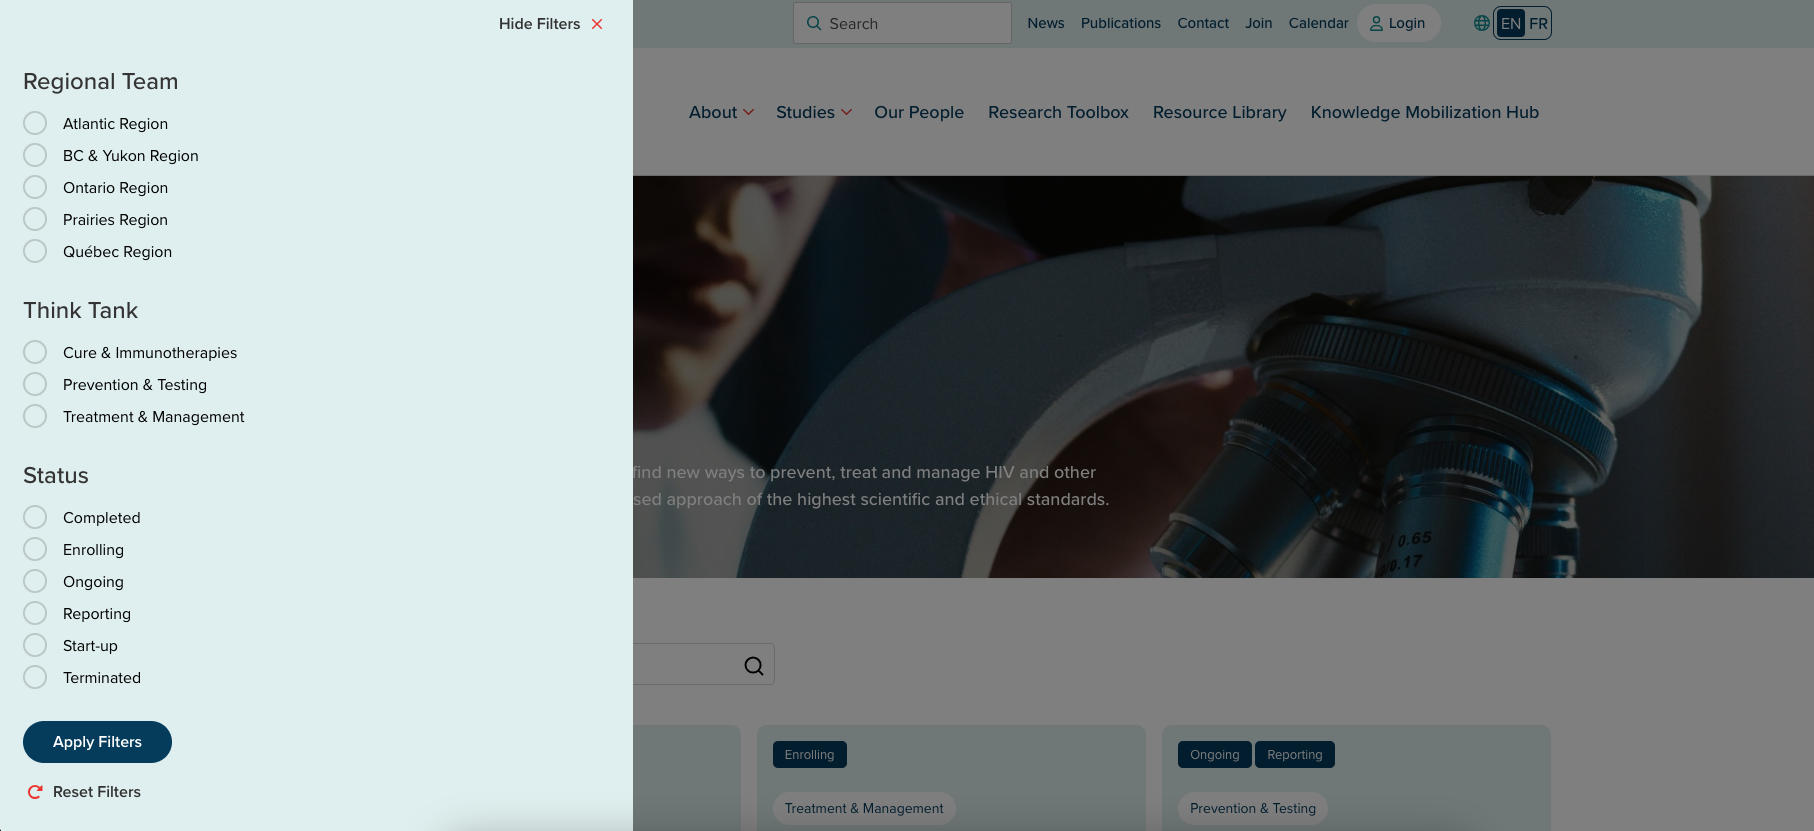Click the globe language icon

coord(1481,23)
